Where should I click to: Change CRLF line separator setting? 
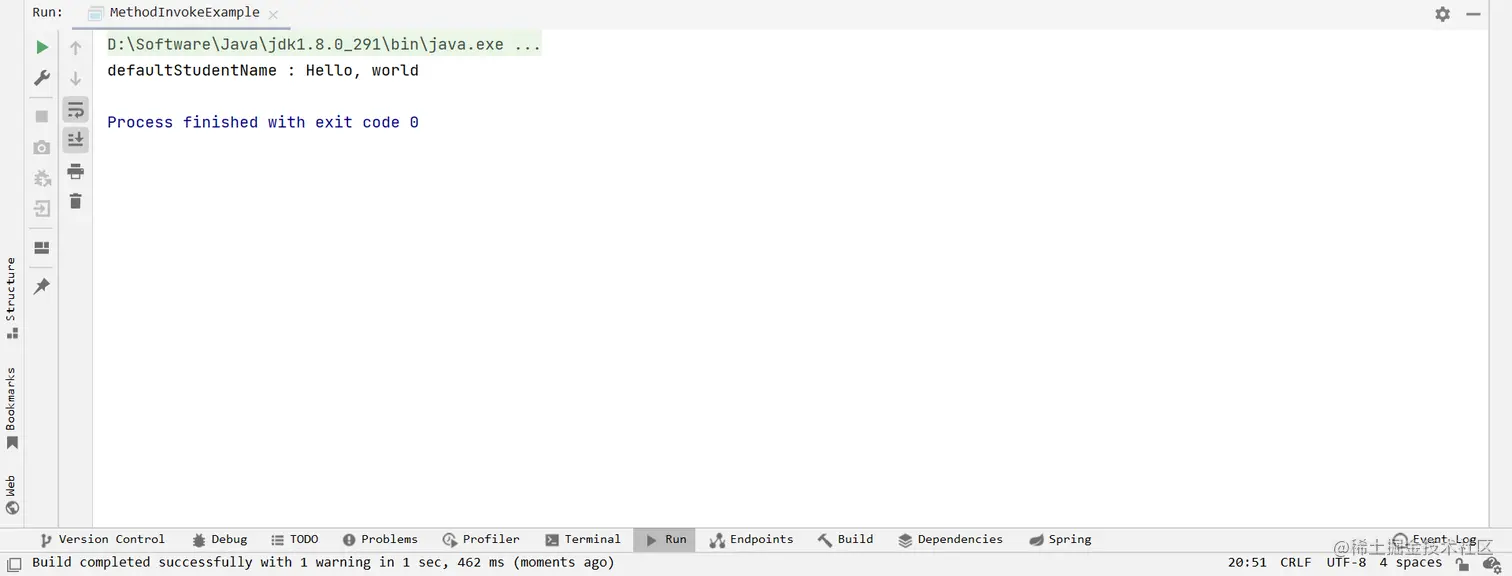coord(1296,563)
